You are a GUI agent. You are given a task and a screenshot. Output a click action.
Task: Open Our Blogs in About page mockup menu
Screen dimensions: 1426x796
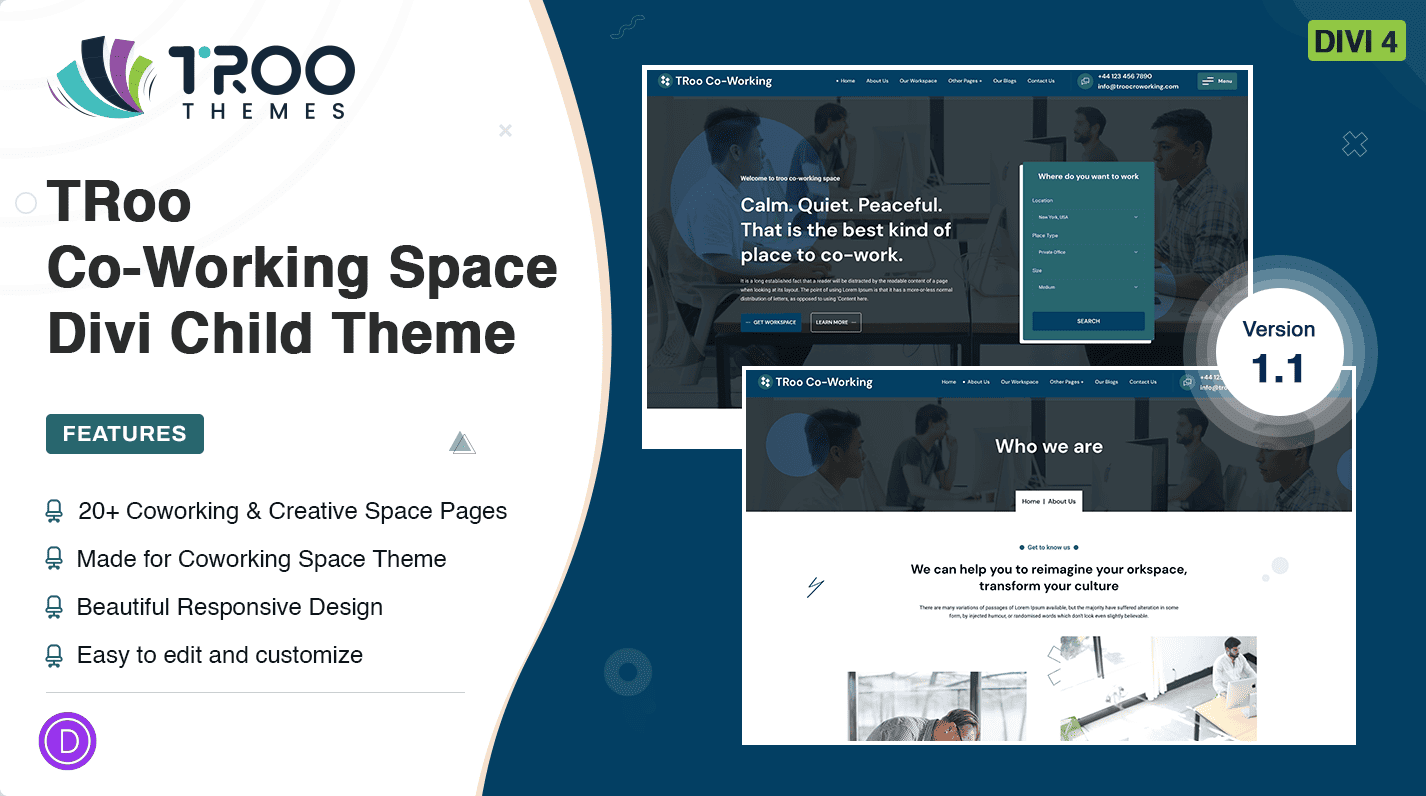1106,382
